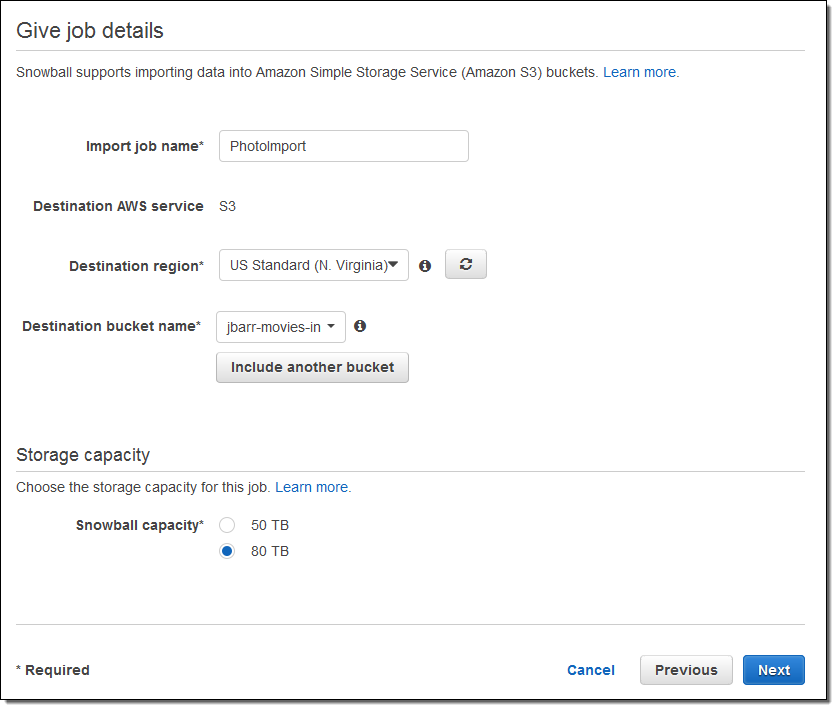Click the S3 destination service value
The width and height of the screenshot is (837, 710).
pyautogui.click(x=228, y=206)
